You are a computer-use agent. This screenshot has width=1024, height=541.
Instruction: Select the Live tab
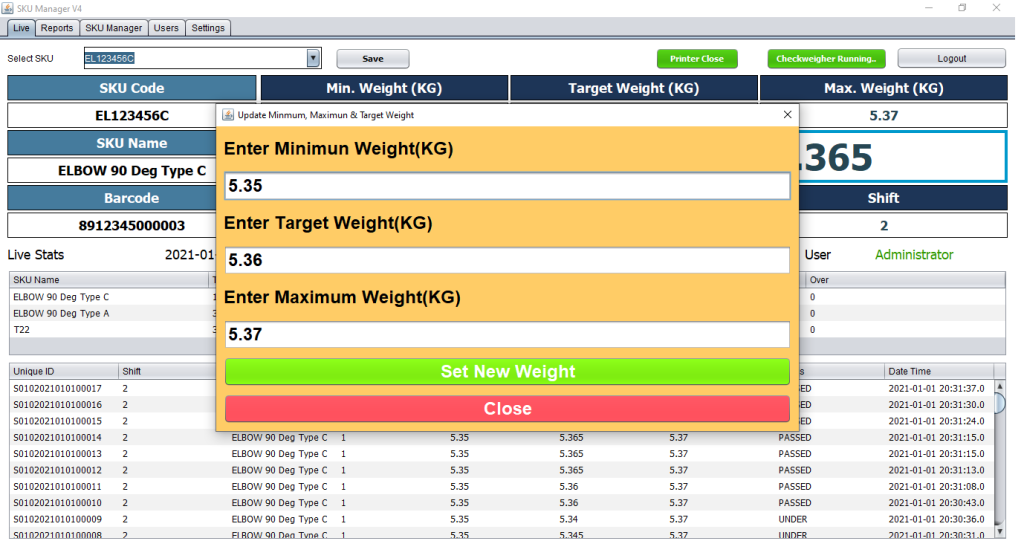pyautogui.click(x=21, y=28)
